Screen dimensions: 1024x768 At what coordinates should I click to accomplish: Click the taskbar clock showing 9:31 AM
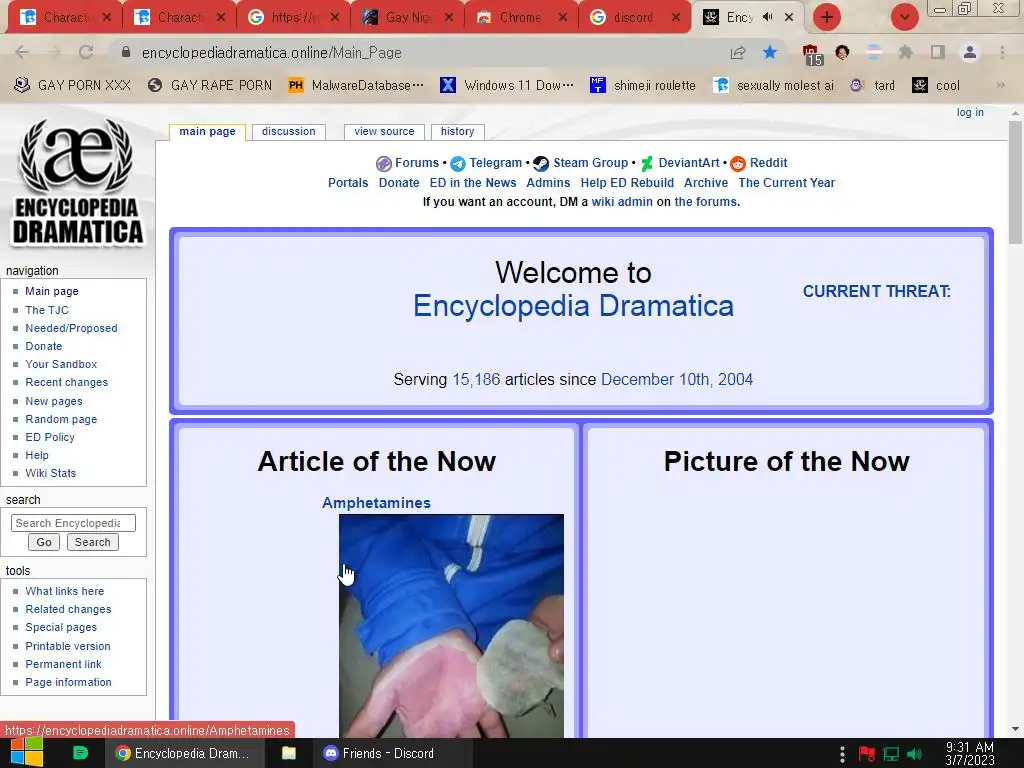[x=970, y=753]
